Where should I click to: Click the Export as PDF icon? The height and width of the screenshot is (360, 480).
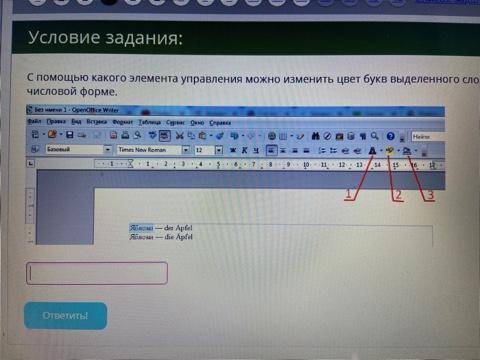[x=113, y=135]
